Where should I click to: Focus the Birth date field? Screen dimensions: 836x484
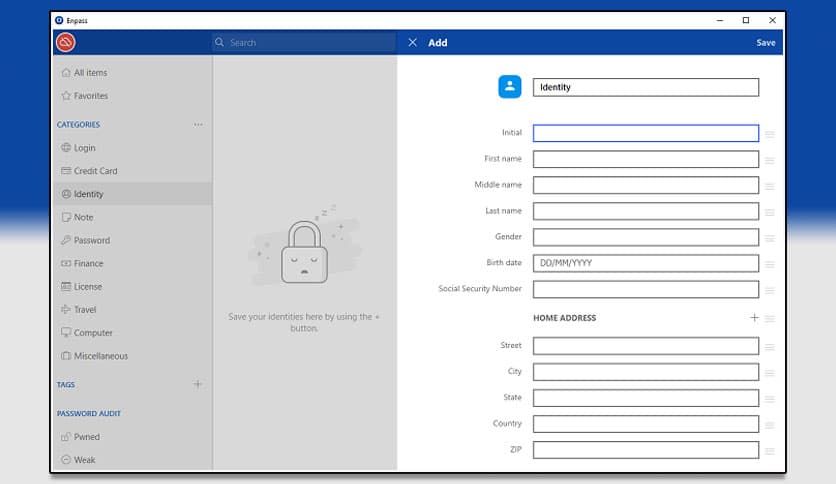pos(646,263)
